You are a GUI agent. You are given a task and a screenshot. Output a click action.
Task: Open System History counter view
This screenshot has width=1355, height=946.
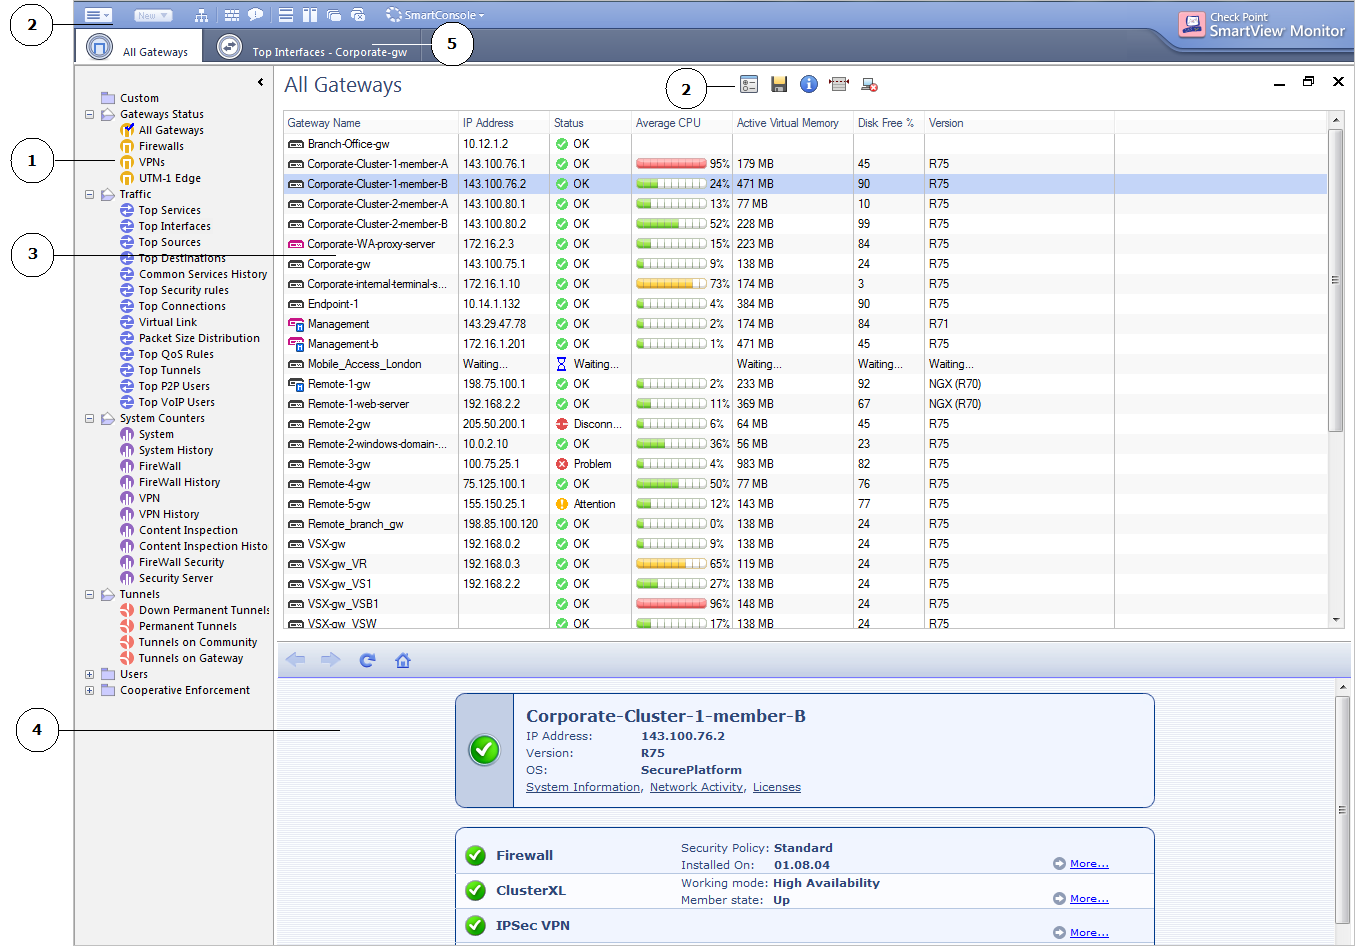(176, 450)
